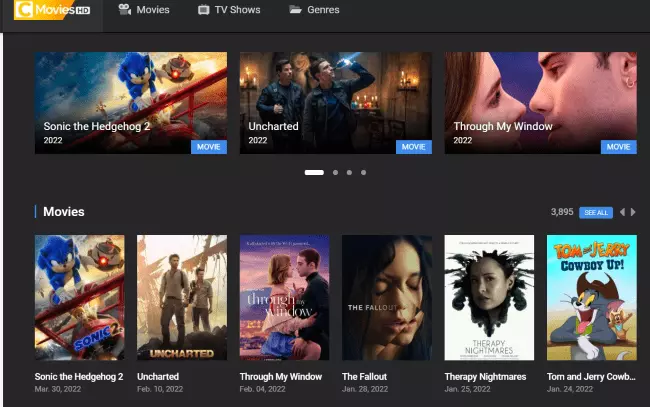Show next movies with right arrow
Viewport: 650px width, 407px height.
[x=633, y=212]
